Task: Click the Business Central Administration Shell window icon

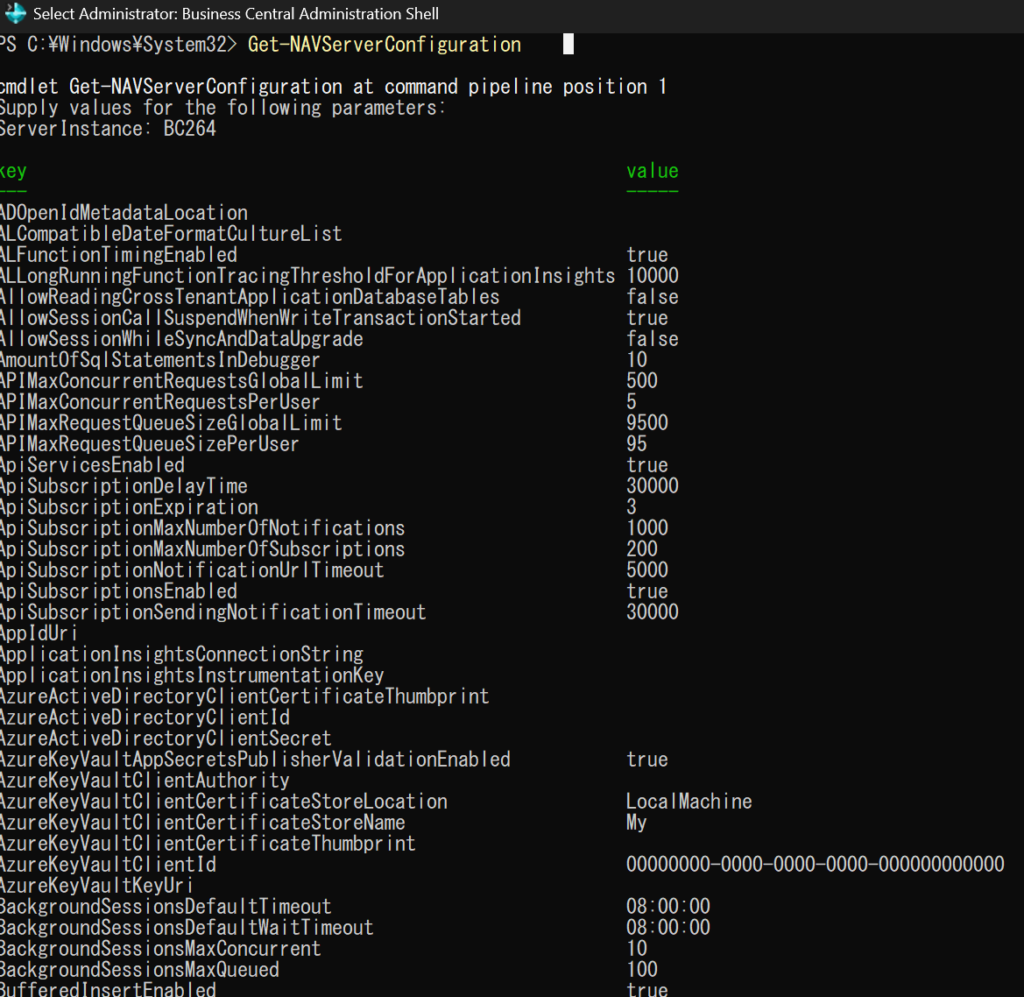Action: pos(15,14)
